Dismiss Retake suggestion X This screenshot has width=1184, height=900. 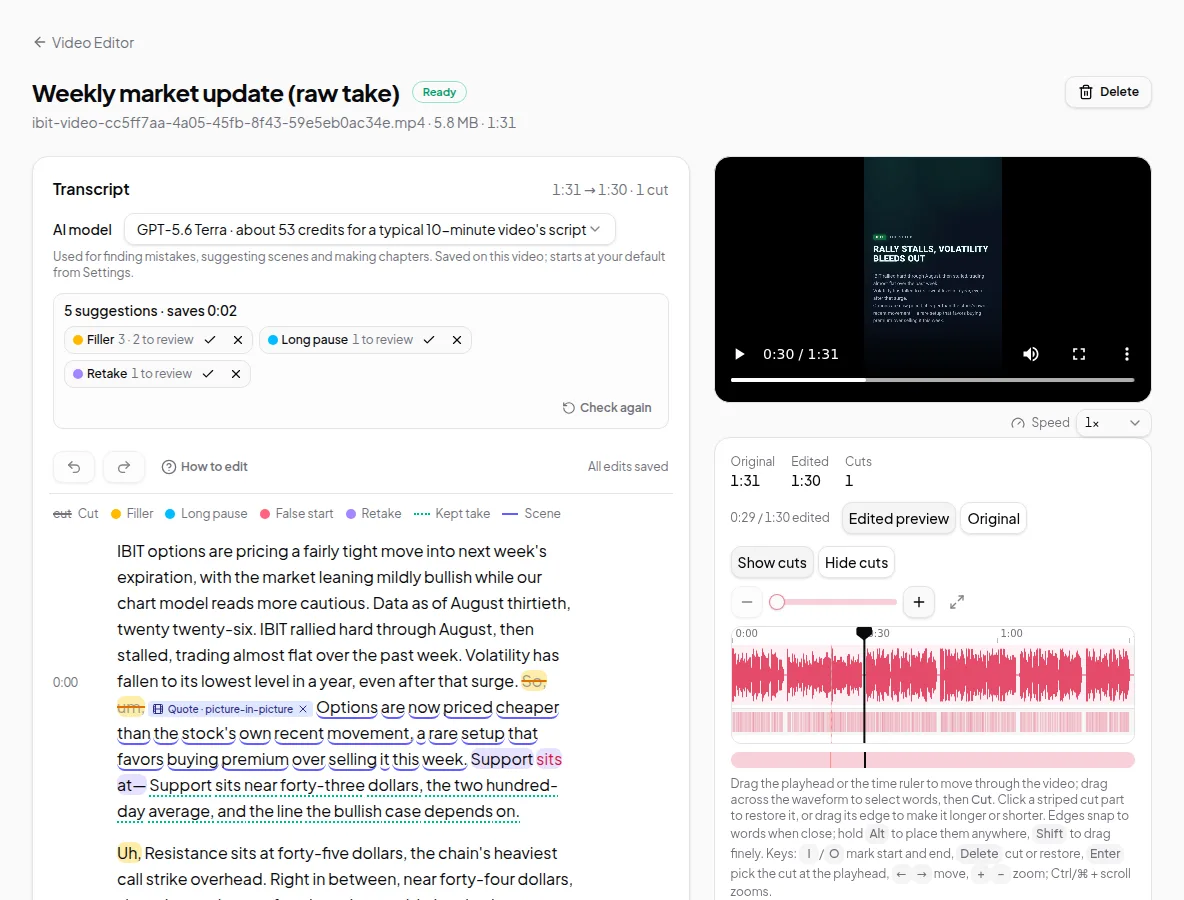click(236, 374)
